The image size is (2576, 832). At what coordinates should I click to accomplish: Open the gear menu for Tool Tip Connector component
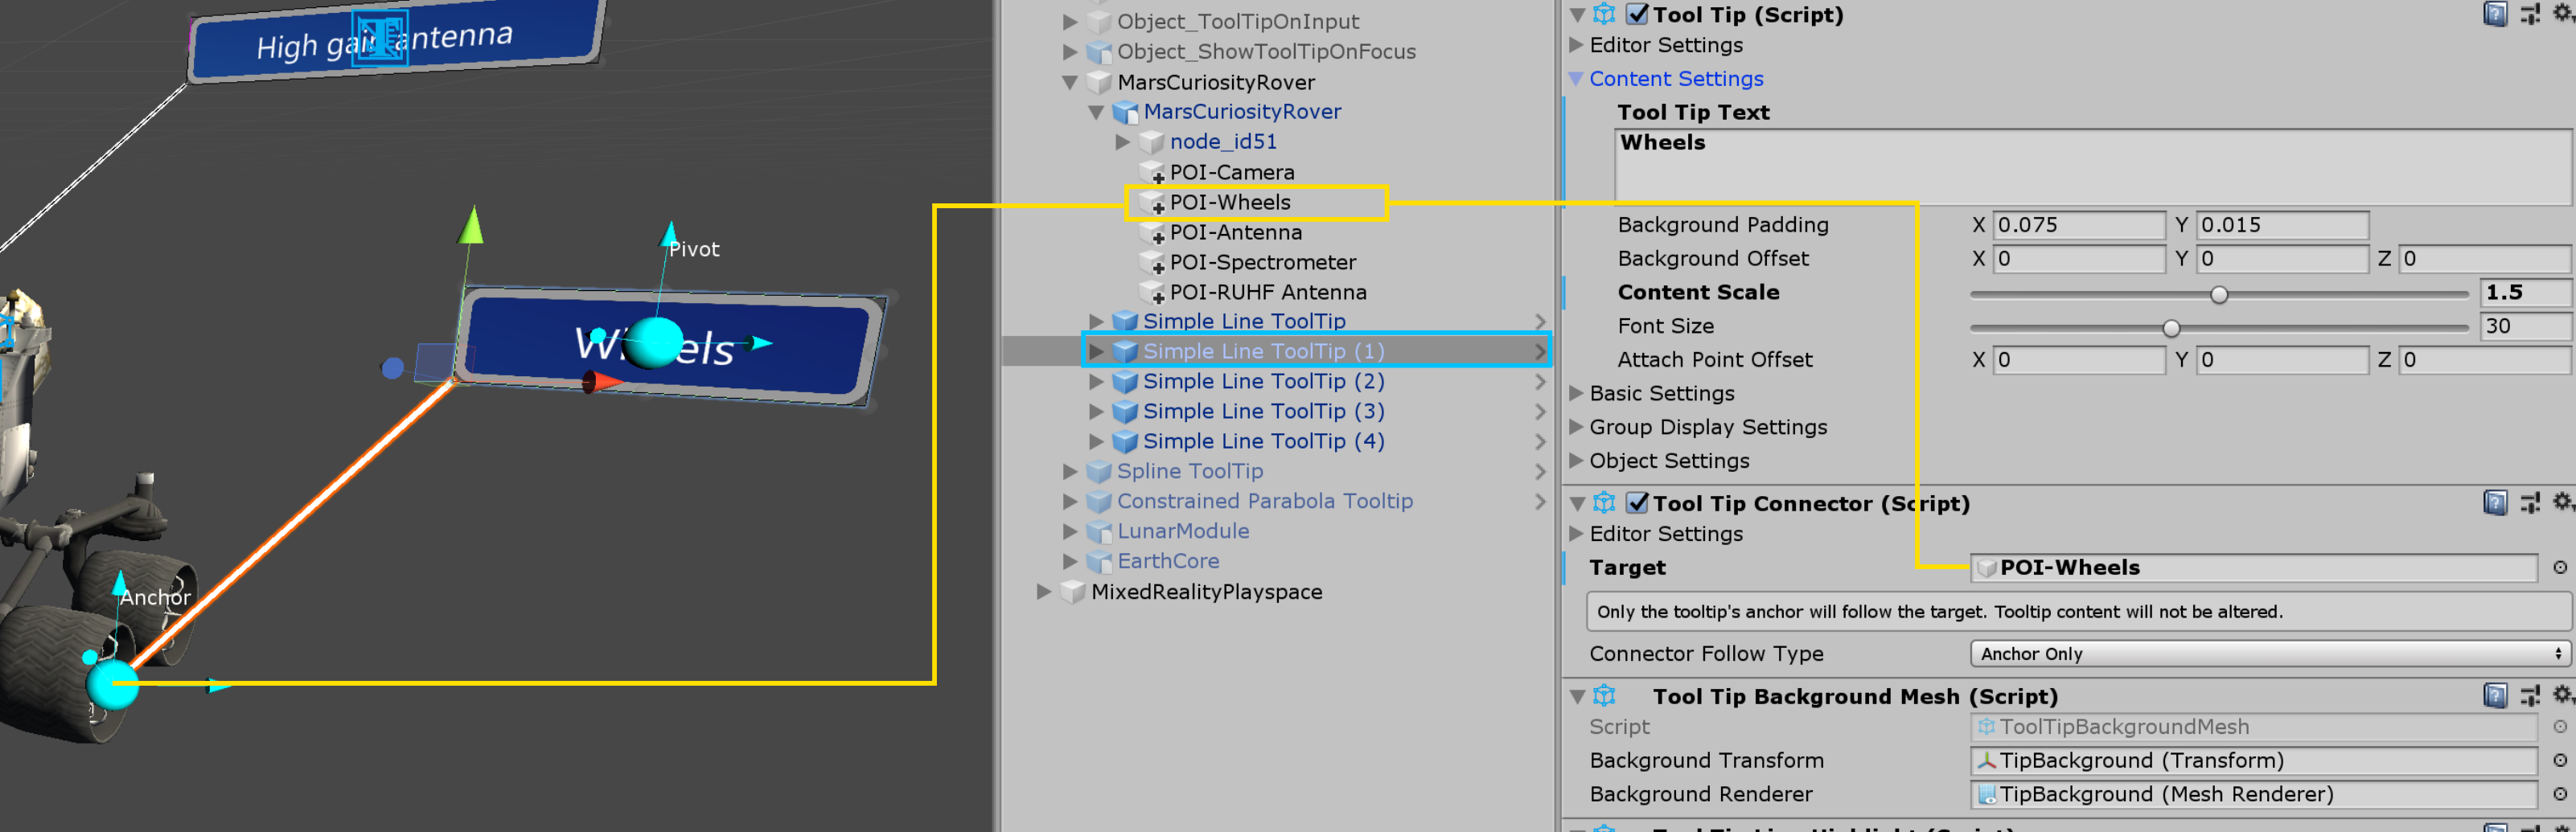point(2564,503)
